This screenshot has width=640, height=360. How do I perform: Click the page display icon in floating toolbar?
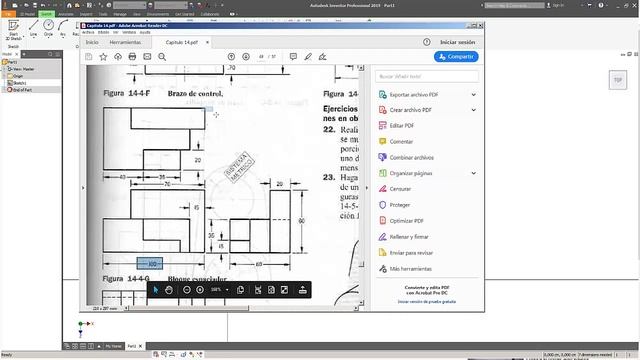click(240, 290)
